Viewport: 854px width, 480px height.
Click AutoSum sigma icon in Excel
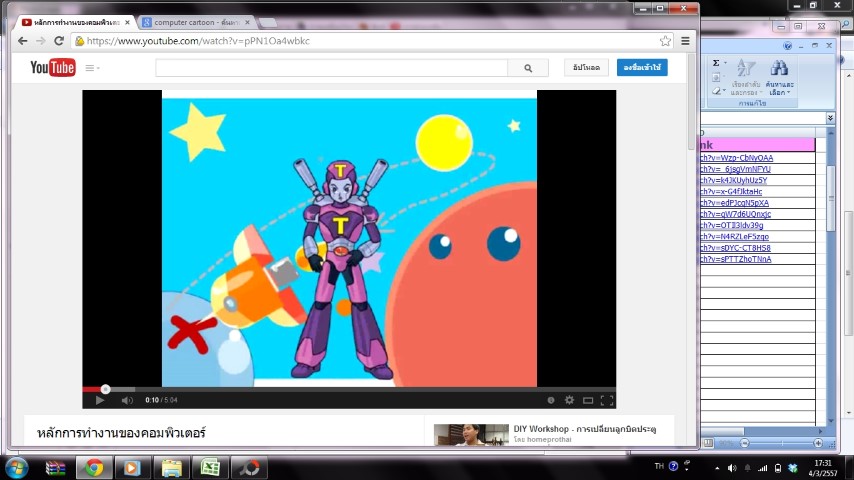point(716,63)
